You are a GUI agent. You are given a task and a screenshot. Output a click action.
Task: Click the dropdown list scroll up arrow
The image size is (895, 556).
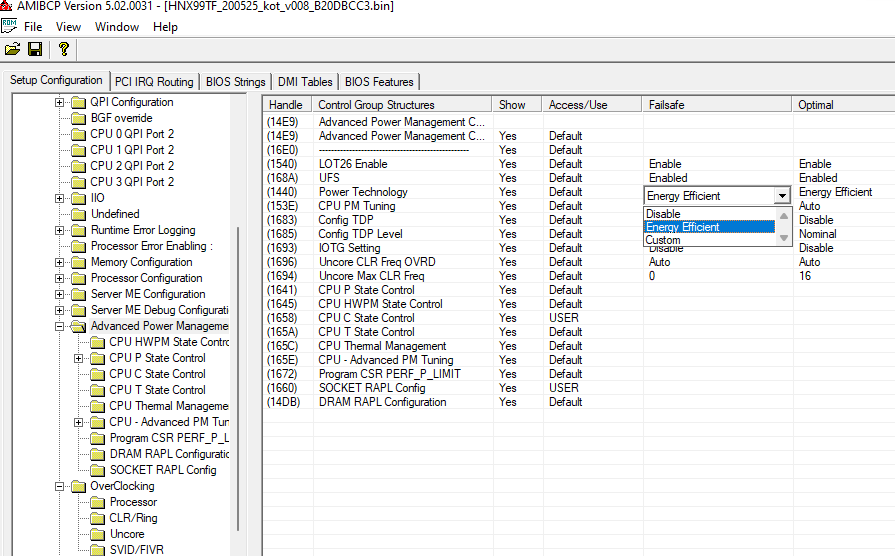(x=784, y=216)
